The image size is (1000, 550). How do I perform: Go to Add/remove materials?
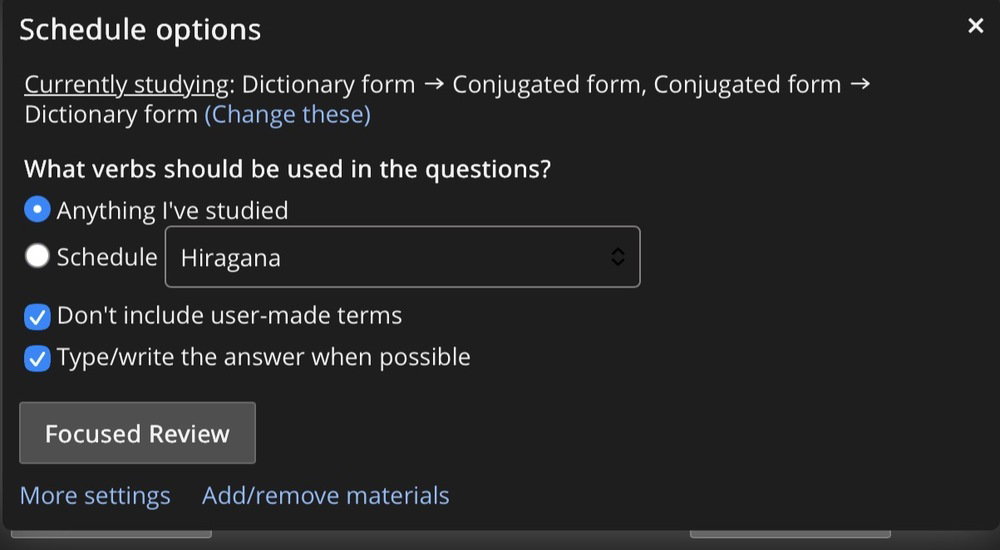click(325, 495)
